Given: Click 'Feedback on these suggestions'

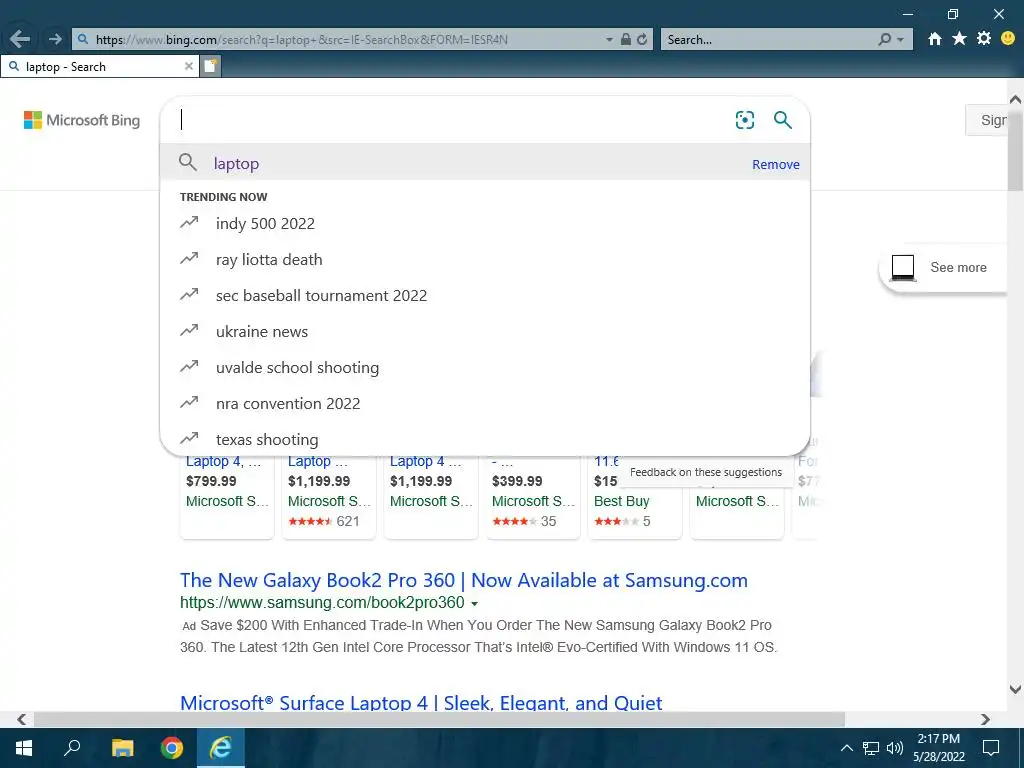Looking at the screenshot, I should point(705,472).
